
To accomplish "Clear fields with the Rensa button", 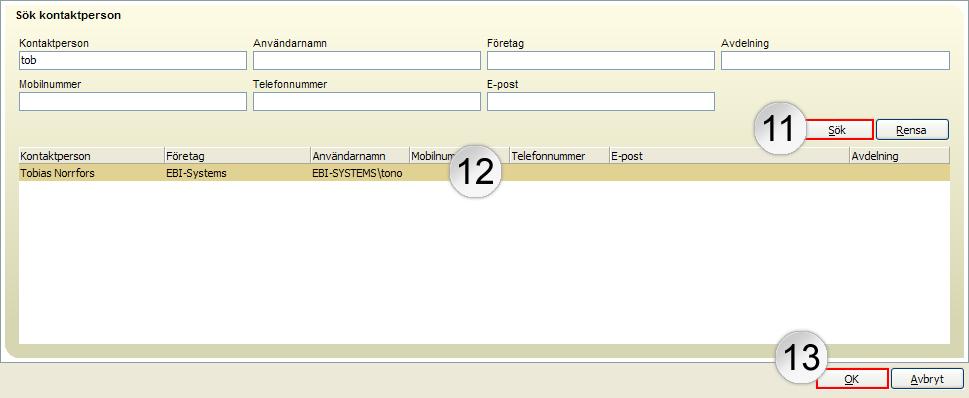I will [912, 130].
